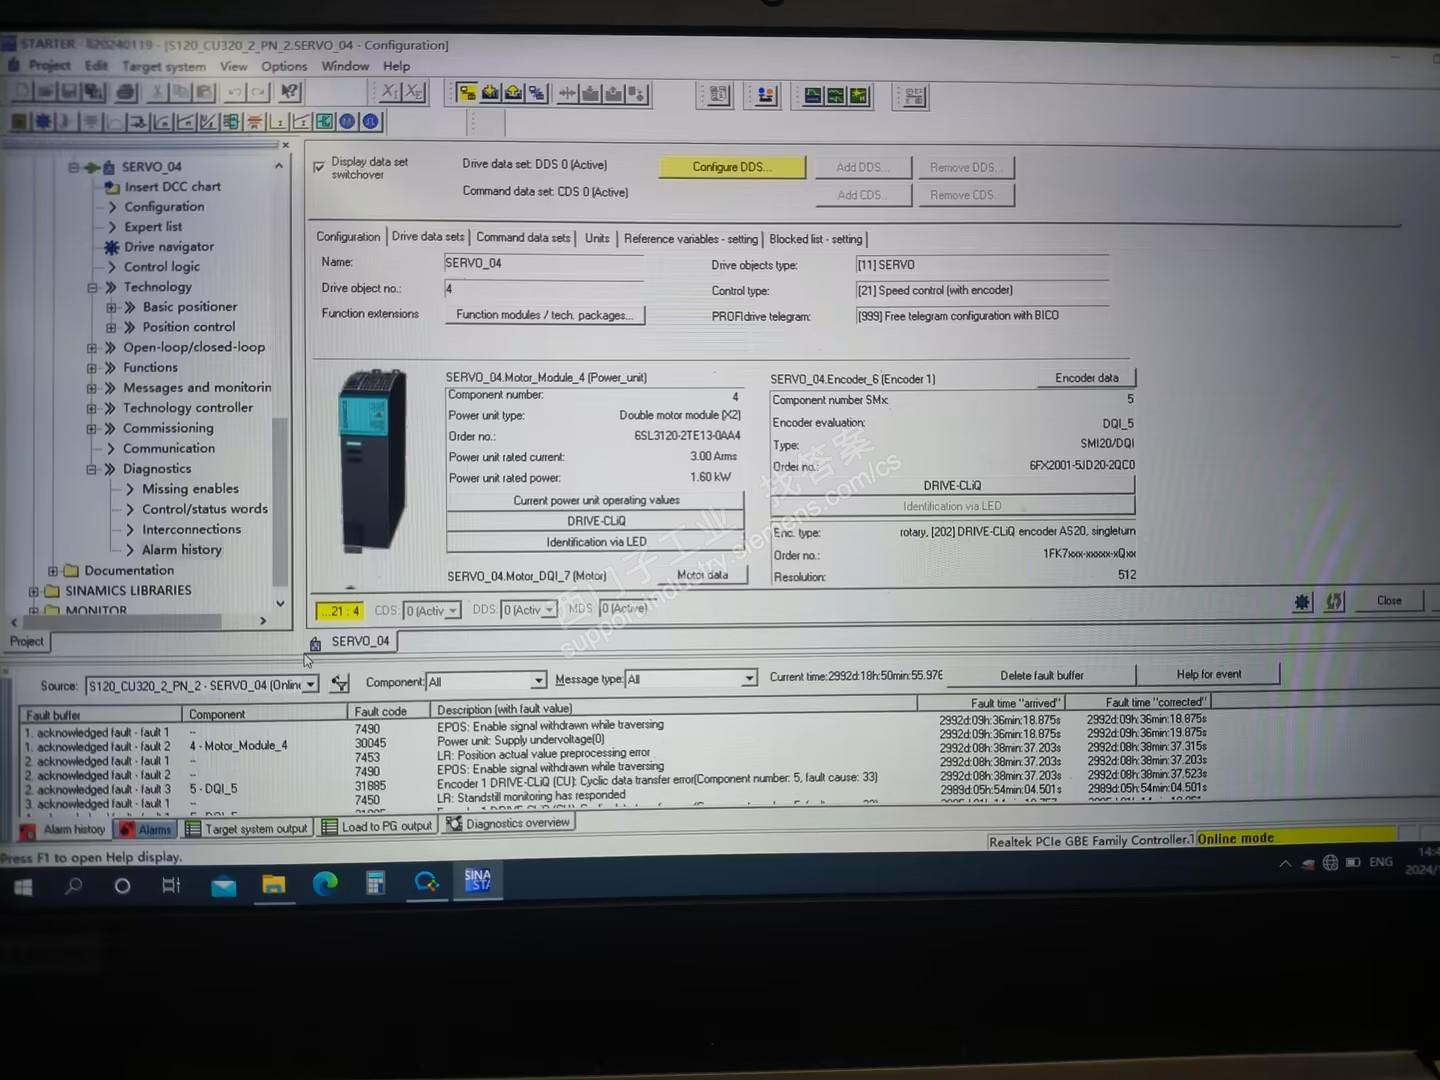Viewport: 1440px width, 1080px height.
Task: Switch to the Drive data sets tab
Action: [x=428, y=237]
